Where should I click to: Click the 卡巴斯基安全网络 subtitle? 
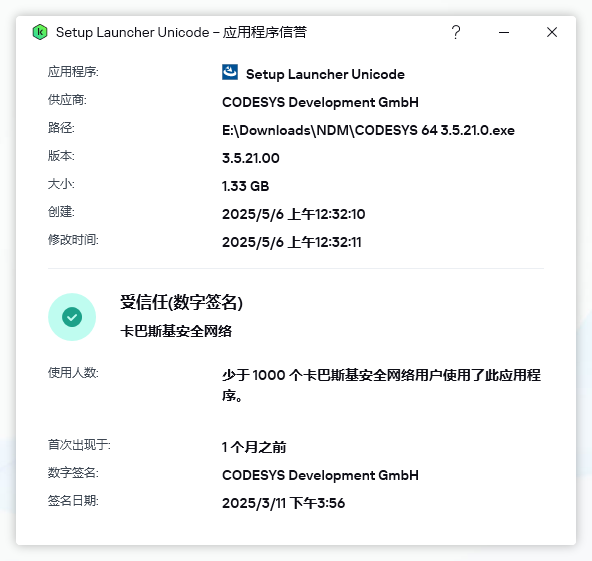coord(176,331)
